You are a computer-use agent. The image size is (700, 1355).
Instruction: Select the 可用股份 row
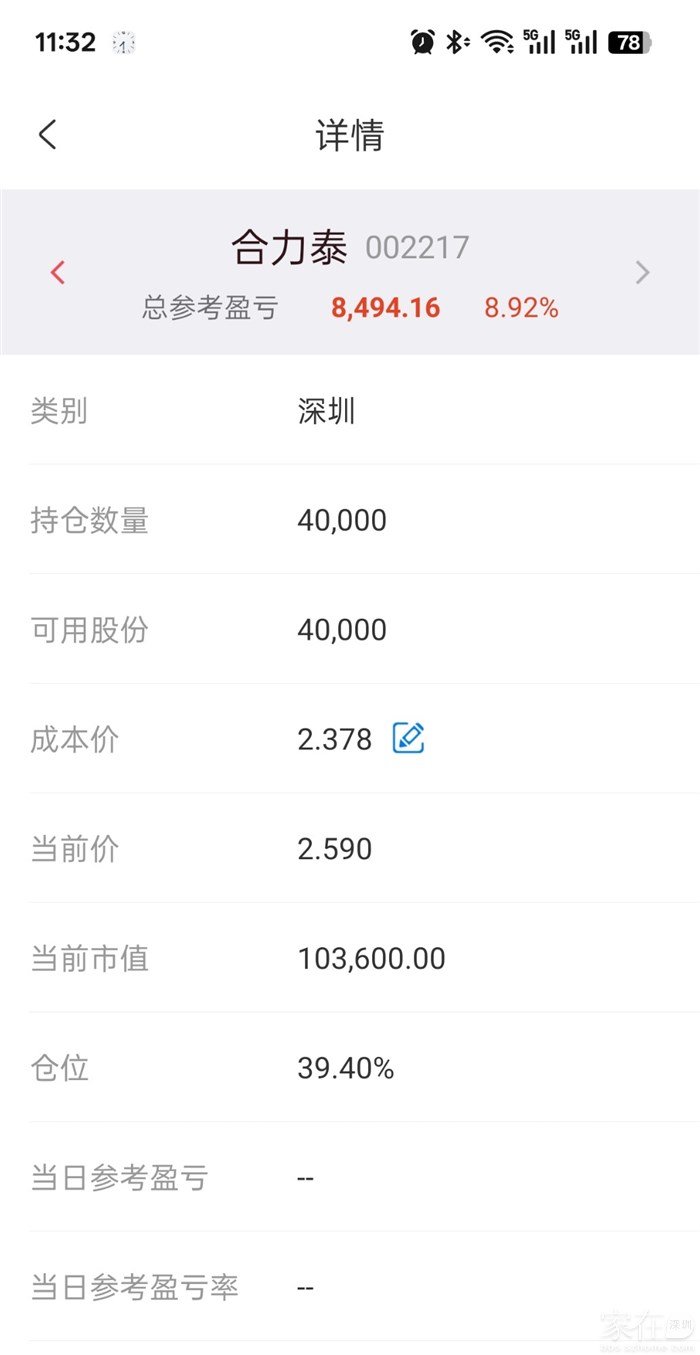(350, 630)
